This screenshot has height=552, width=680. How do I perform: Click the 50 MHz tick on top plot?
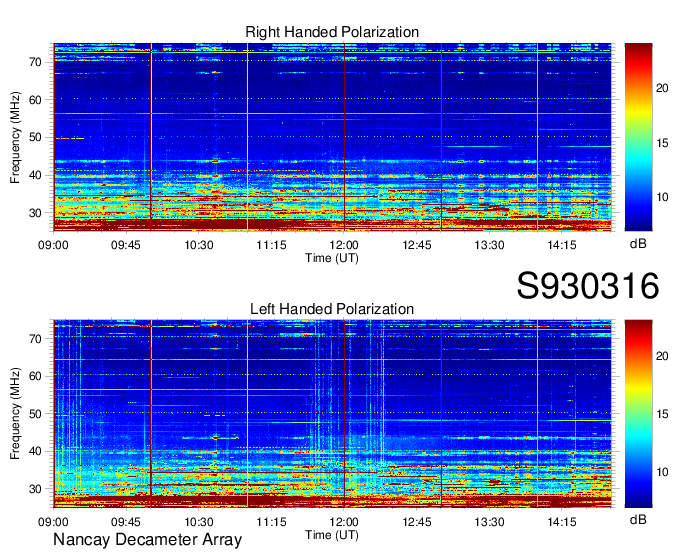[36, 138]
